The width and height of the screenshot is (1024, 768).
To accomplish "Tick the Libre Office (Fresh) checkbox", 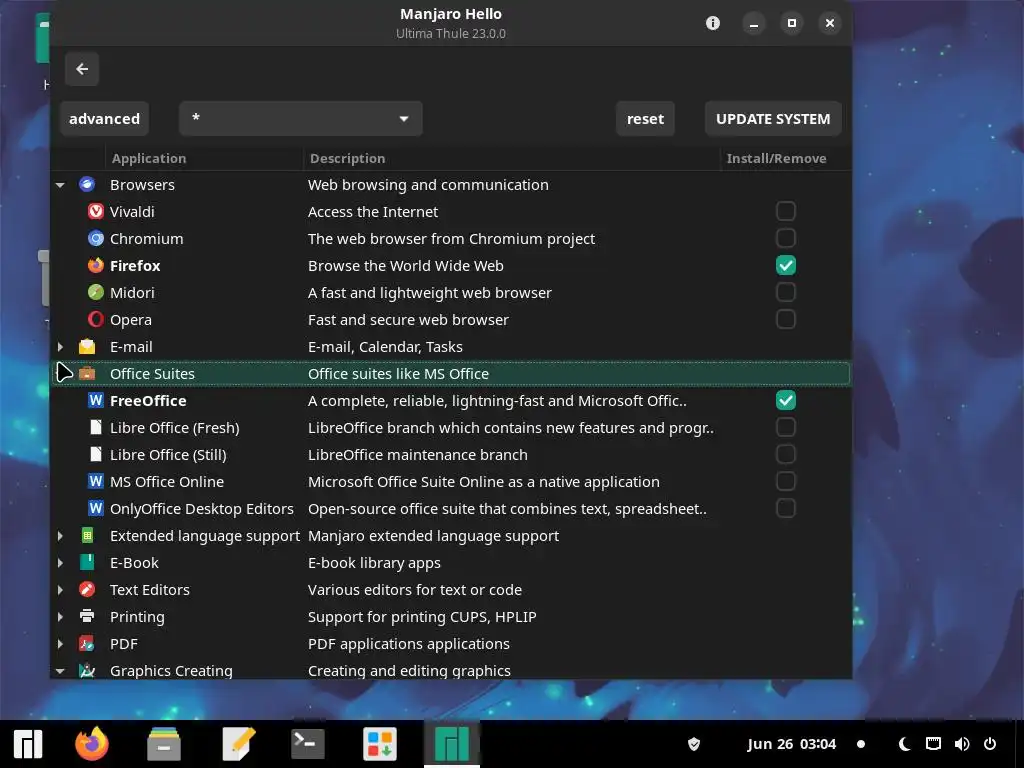I will (x=786, y=427).
